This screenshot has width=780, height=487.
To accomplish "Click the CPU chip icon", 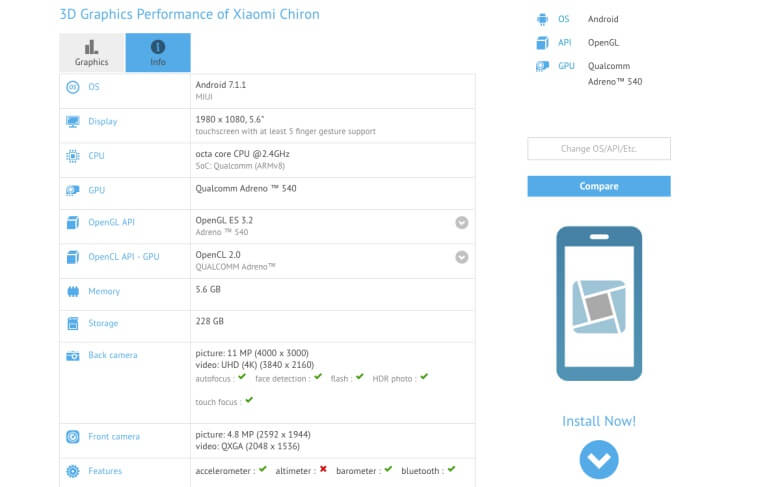I will click(x=73, y=156).
